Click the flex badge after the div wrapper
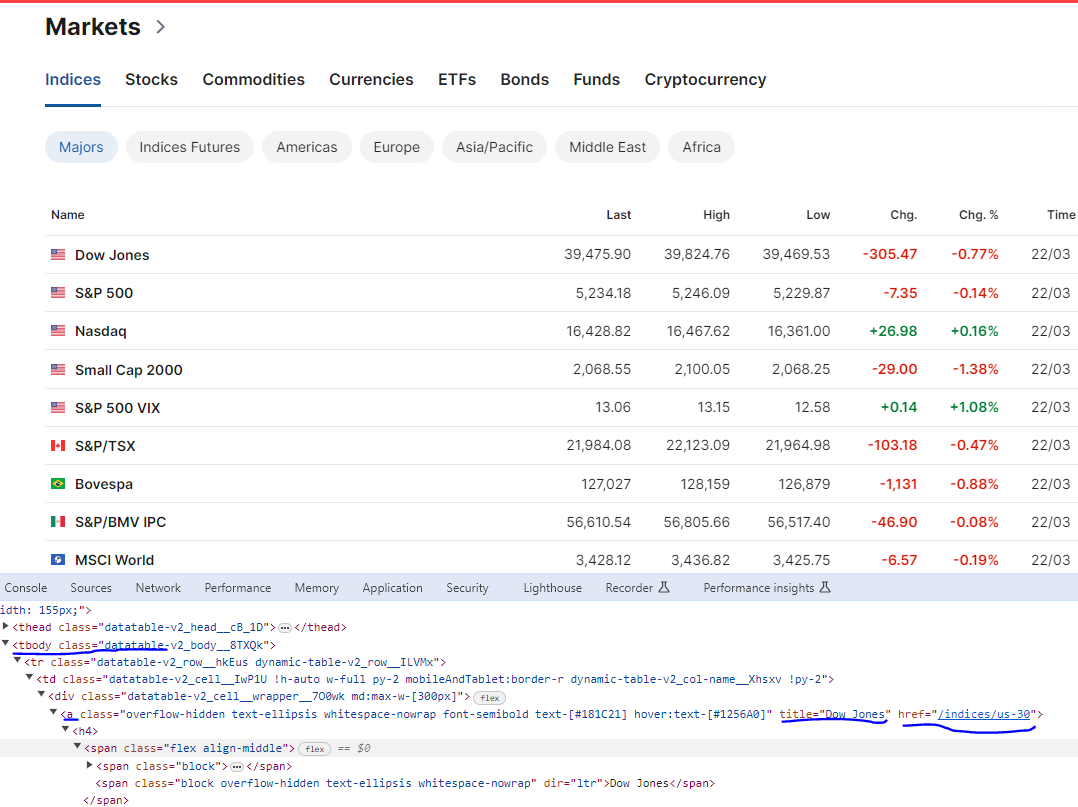Viewport: 1078px width, 807px height. point(490,698)
